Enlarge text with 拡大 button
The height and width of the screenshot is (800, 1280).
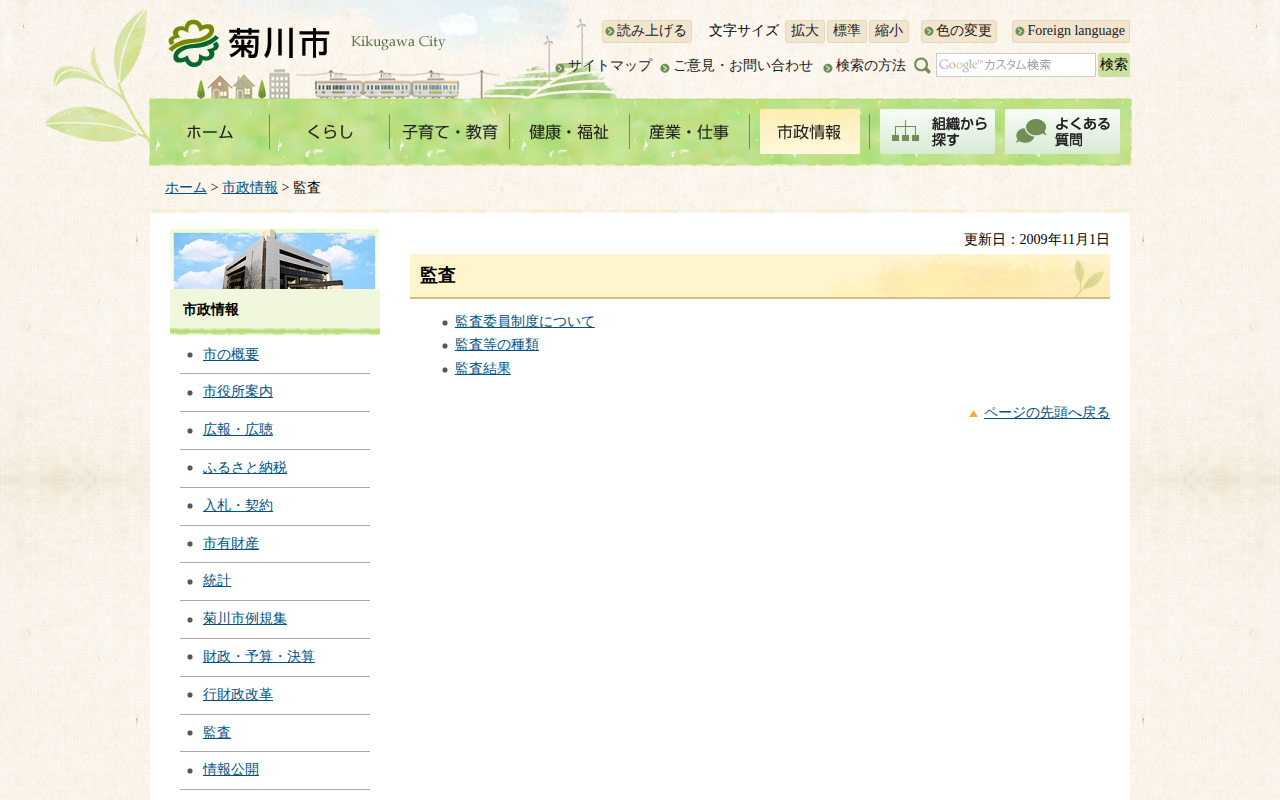(x=805, y=31)
